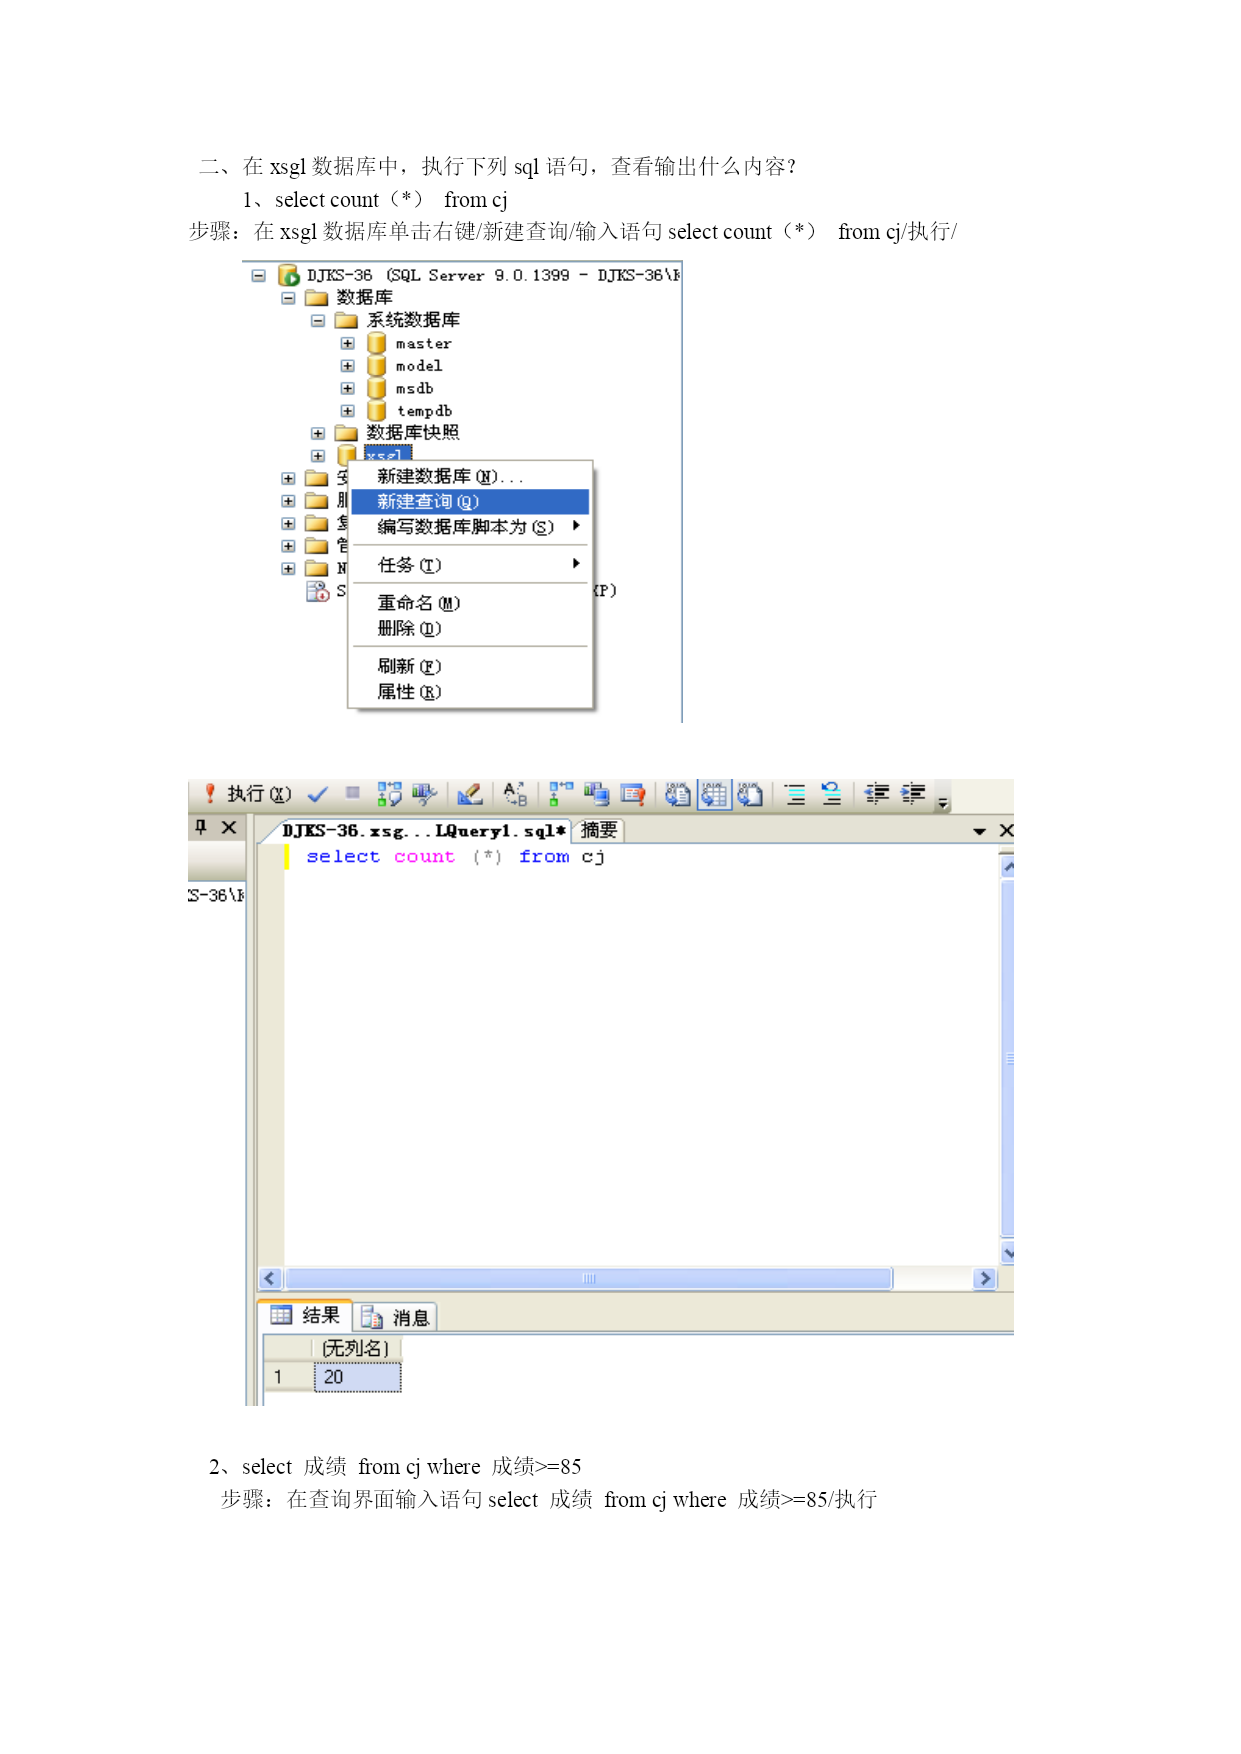This screenshot has height=1754, width=1241.
Task: Open the active files dropdown arrow
Action: (979, 831)
